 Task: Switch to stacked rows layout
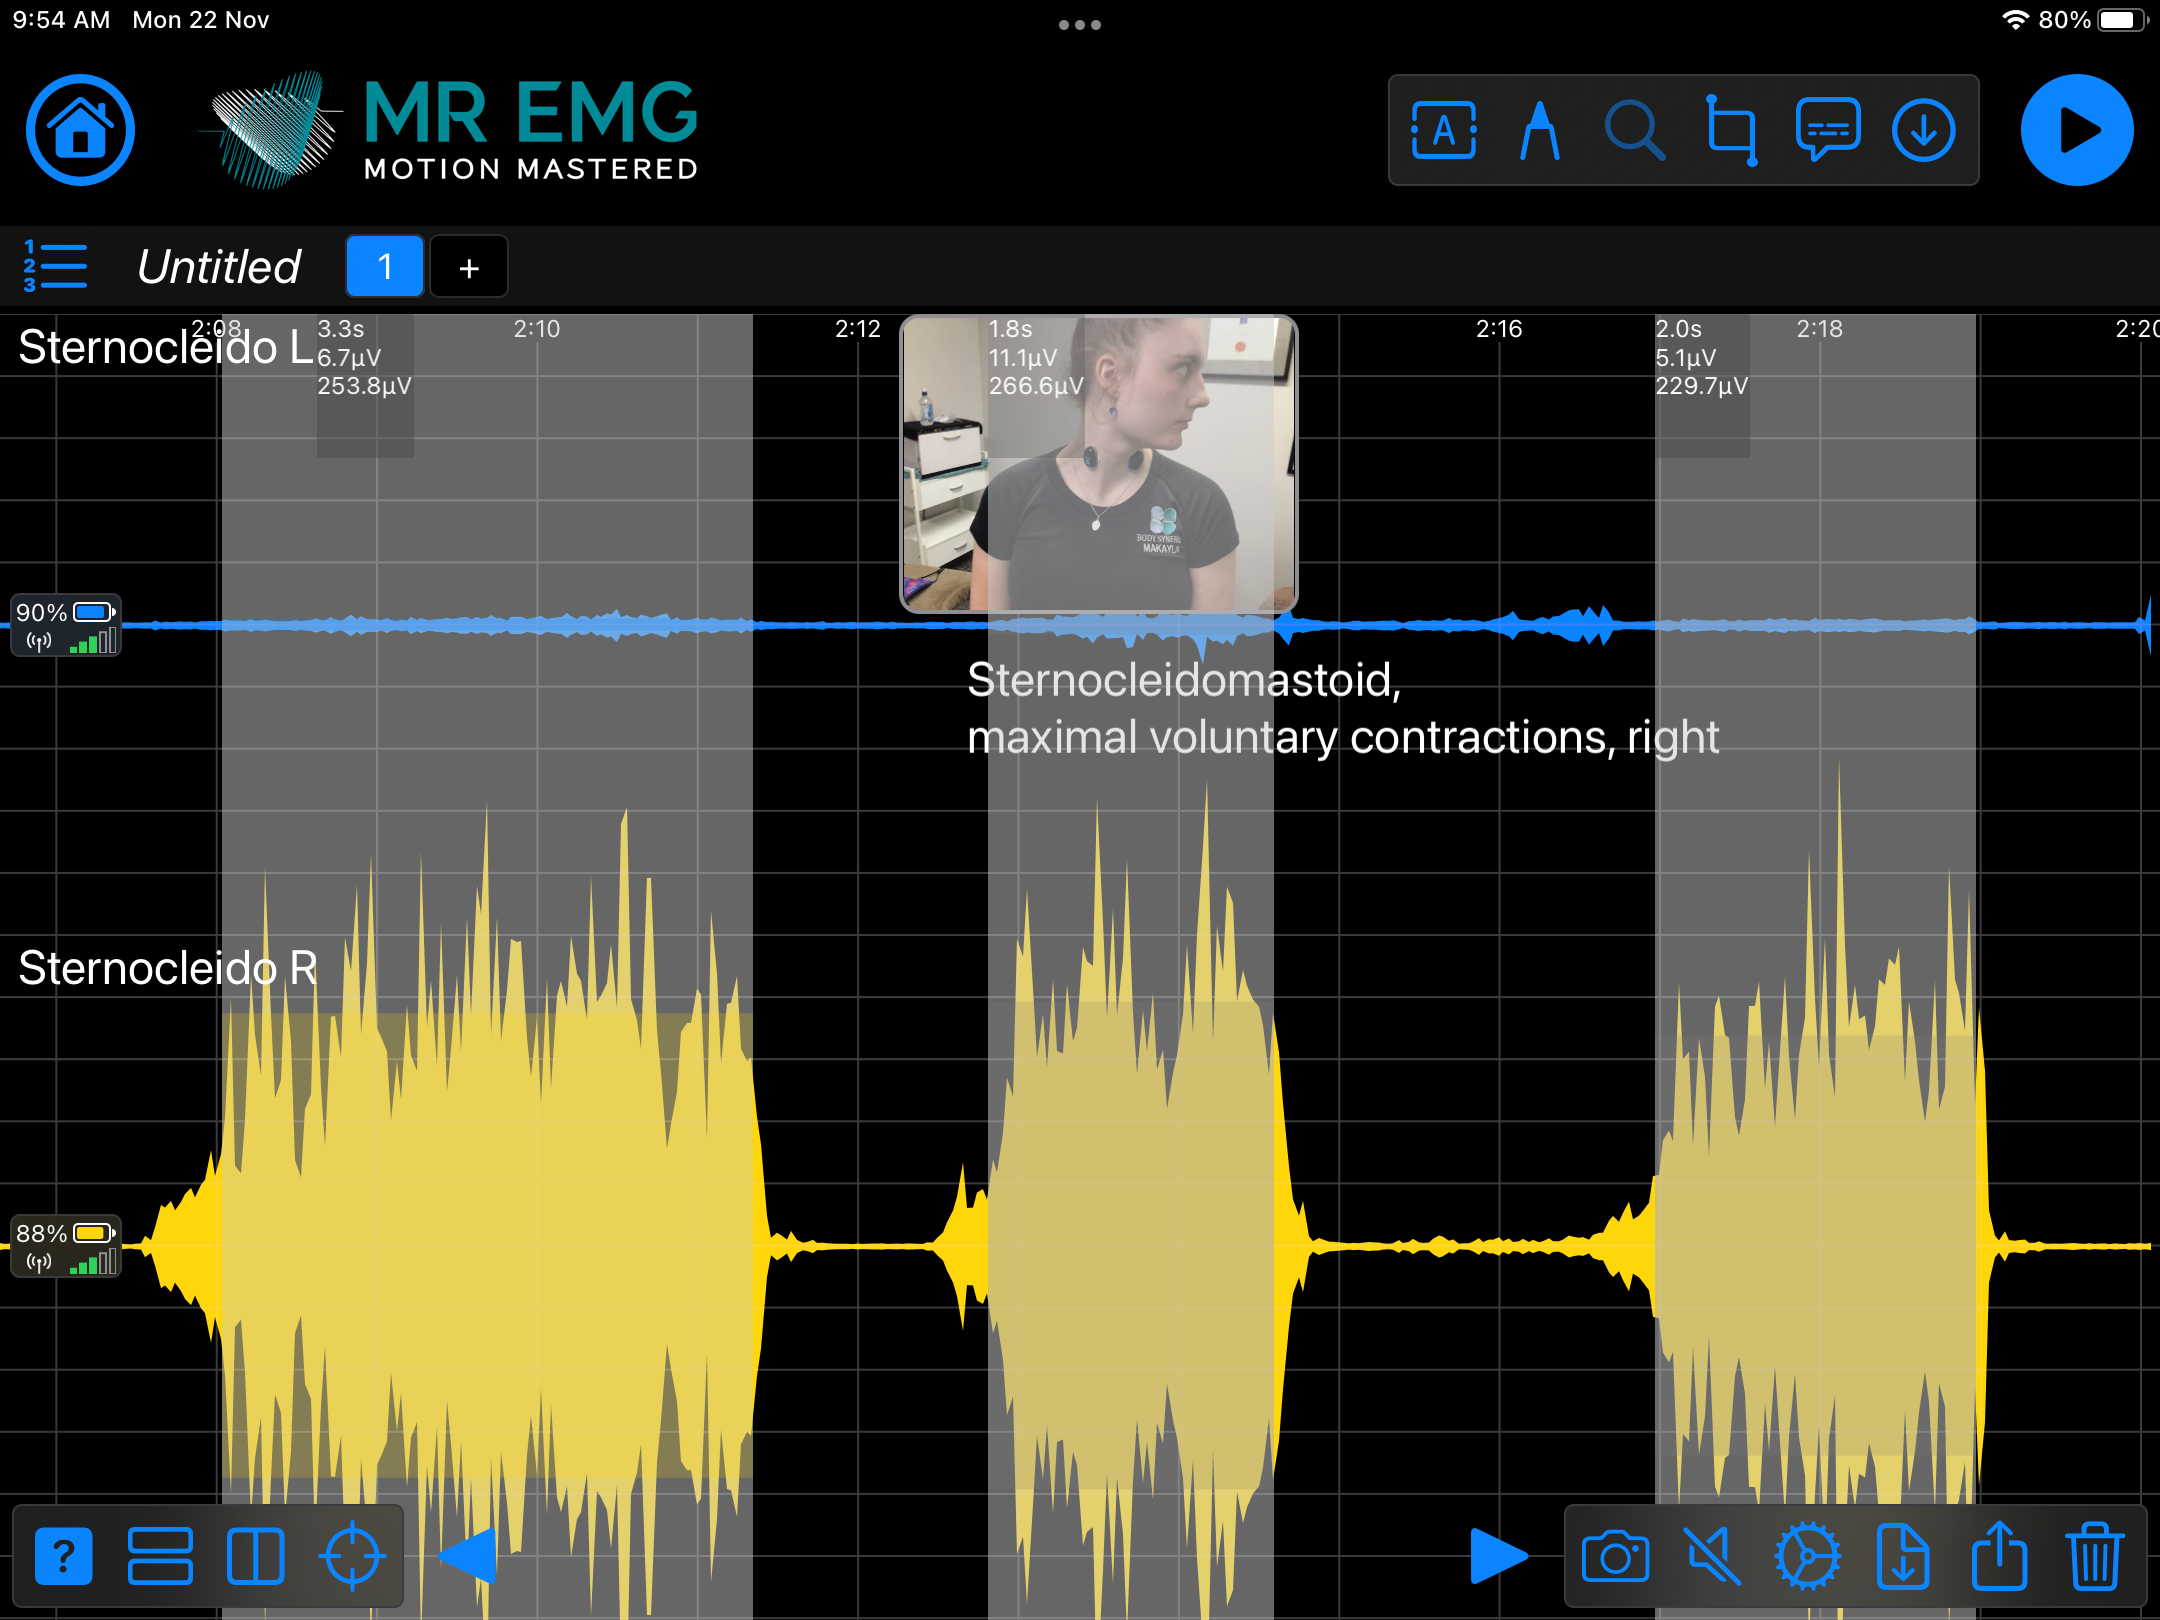[x=160, y=1556]
